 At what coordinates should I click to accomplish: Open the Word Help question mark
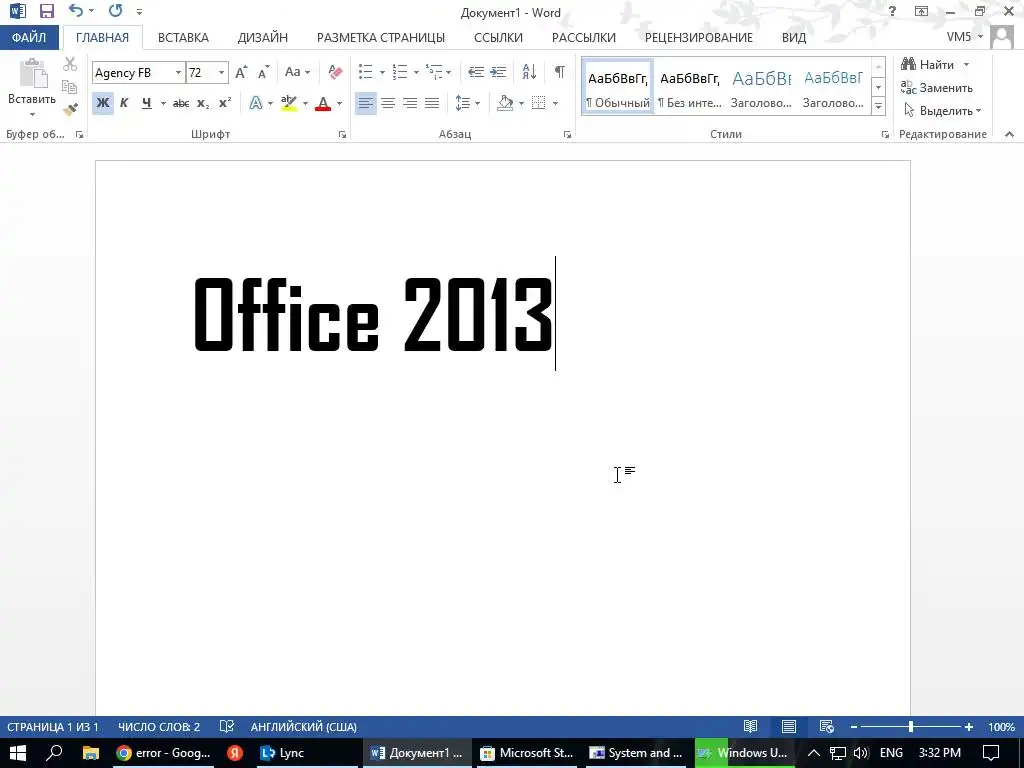[x=892, y=11]
